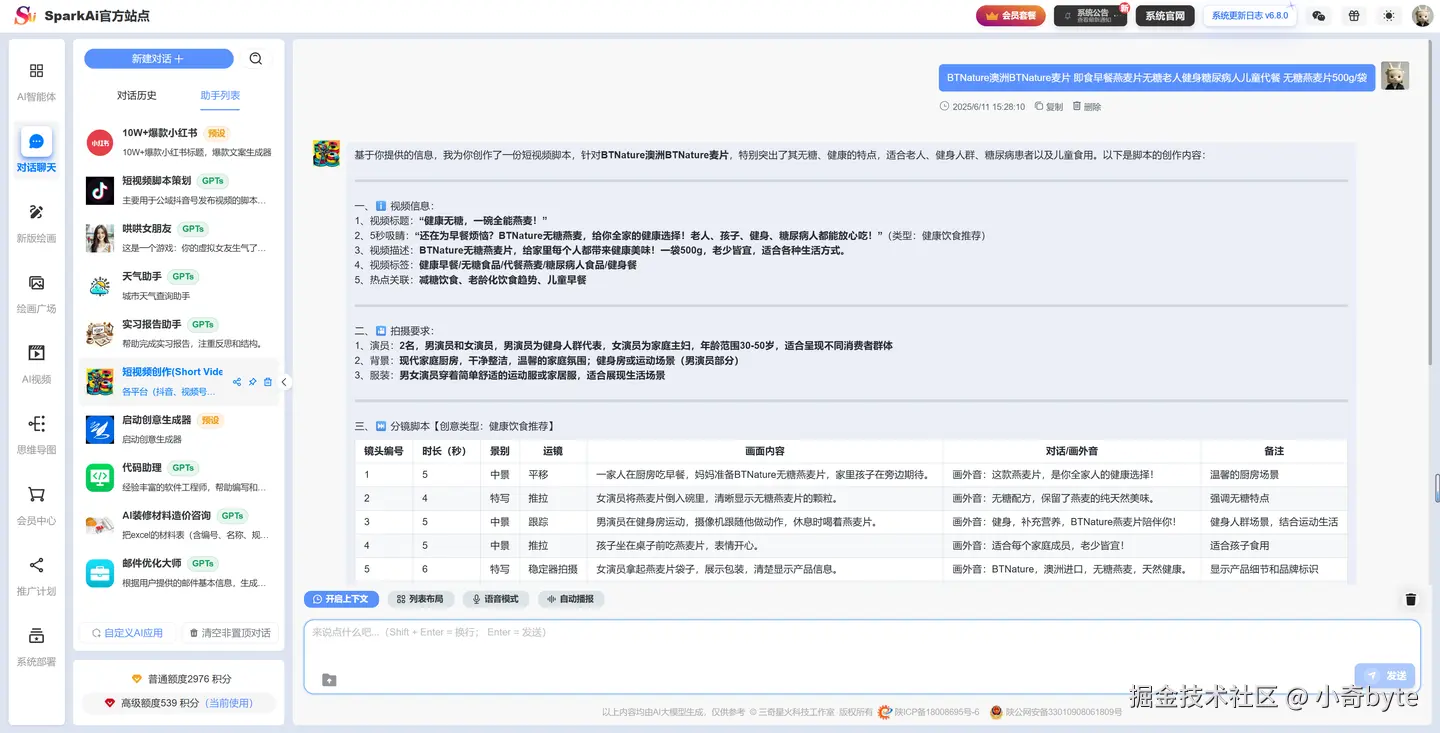Click the 自定义AI应用 button
The height and width of the screenshot is (733, 1440).
click(126, 633)
